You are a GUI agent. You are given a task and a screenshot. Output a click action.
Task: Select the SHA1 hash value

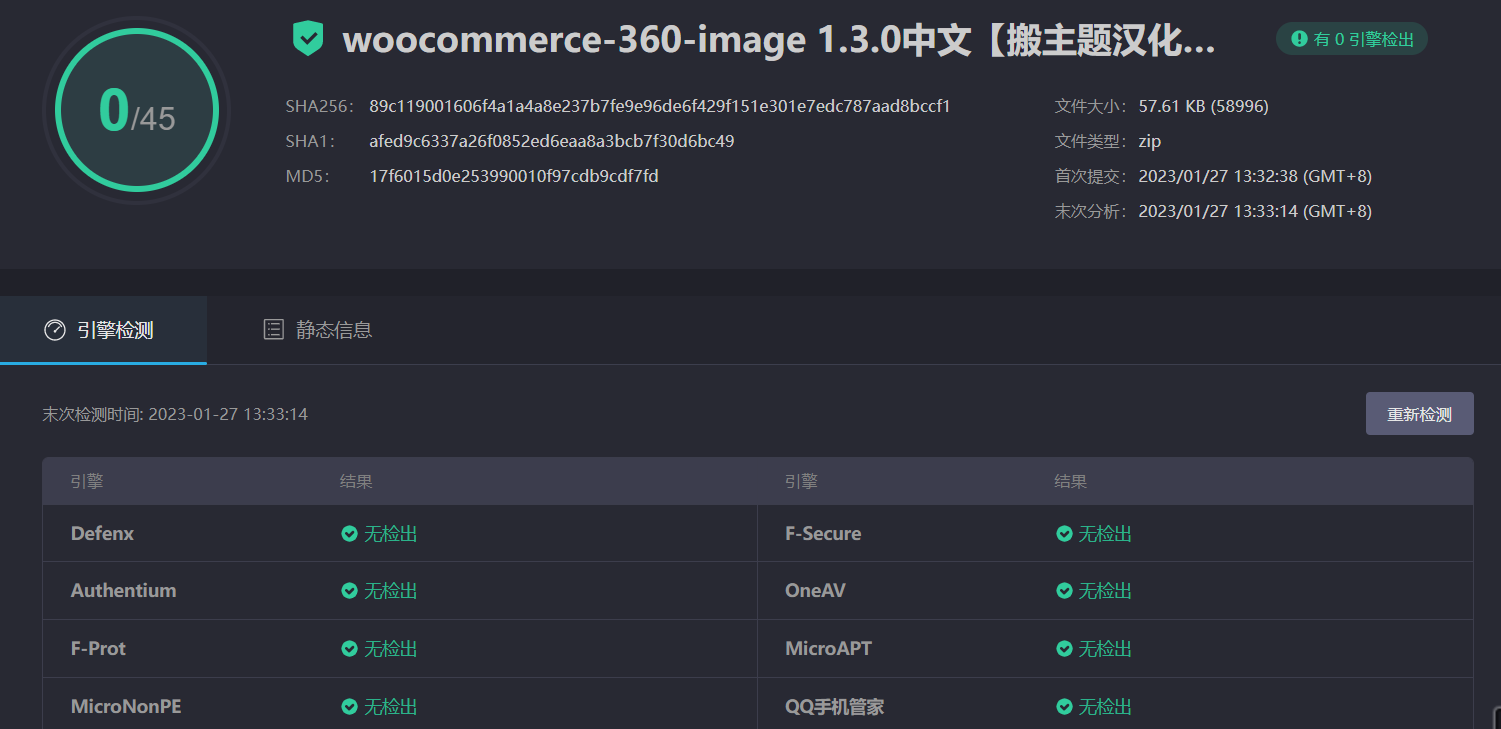[x=552, y=141]
